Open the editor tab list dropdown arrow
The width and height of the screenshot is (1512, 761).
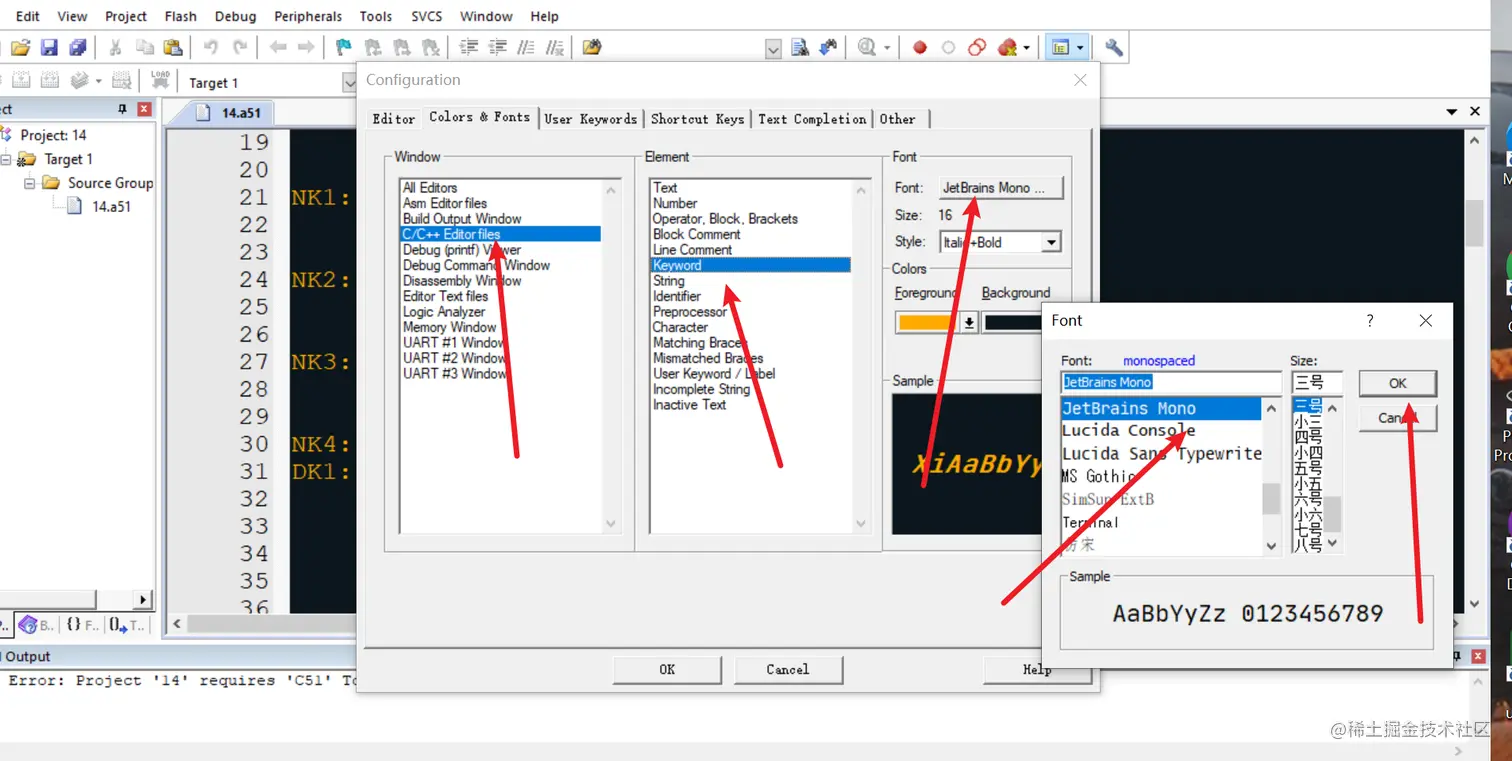coord(1451,112)
